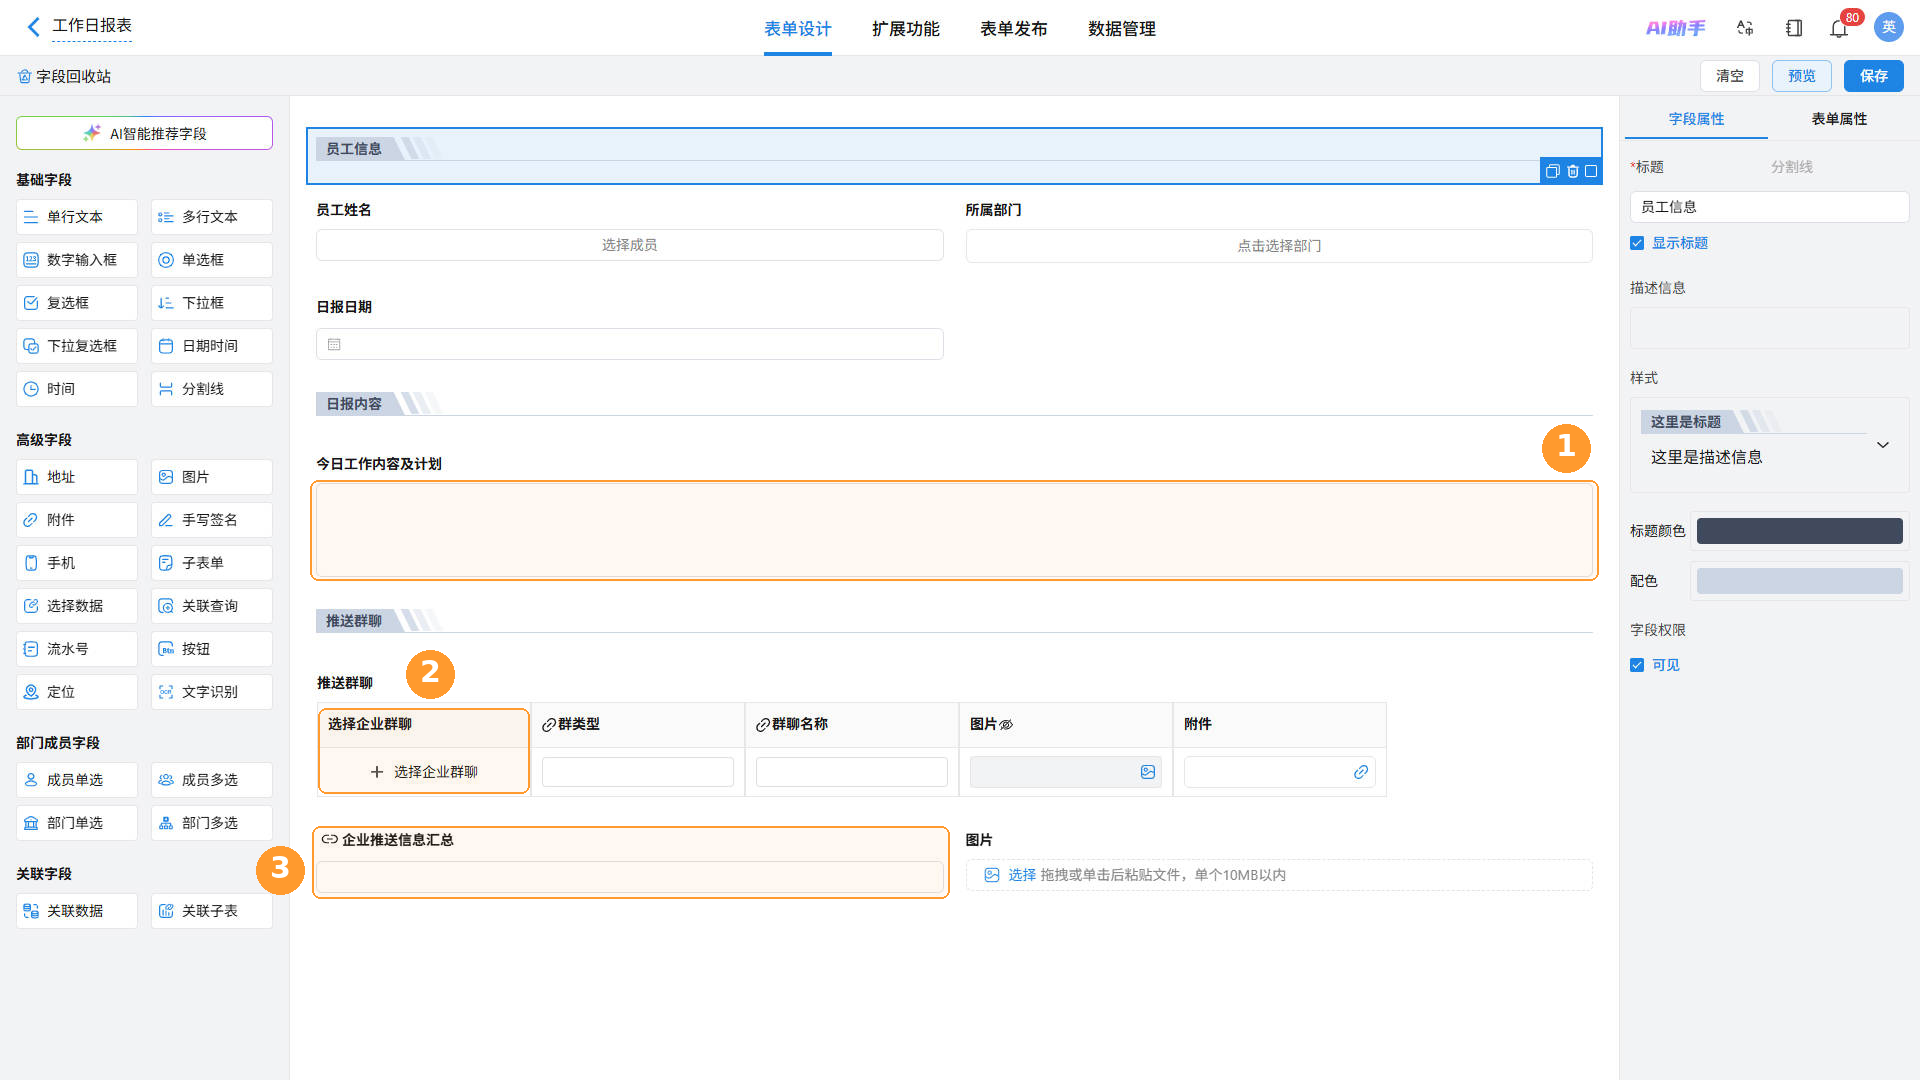Click the square icon on 员工信息 toolbar

click(x=1591, y=171)
